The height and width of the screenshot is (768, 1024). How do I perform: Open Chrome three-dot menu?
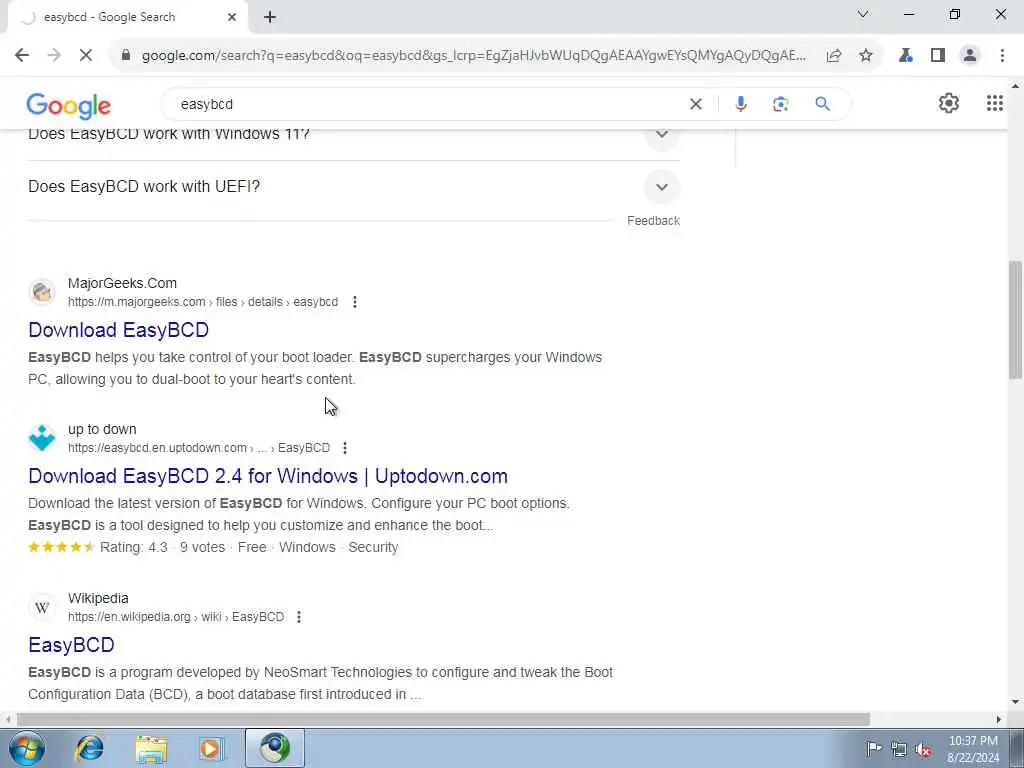tap(1002, 56)
